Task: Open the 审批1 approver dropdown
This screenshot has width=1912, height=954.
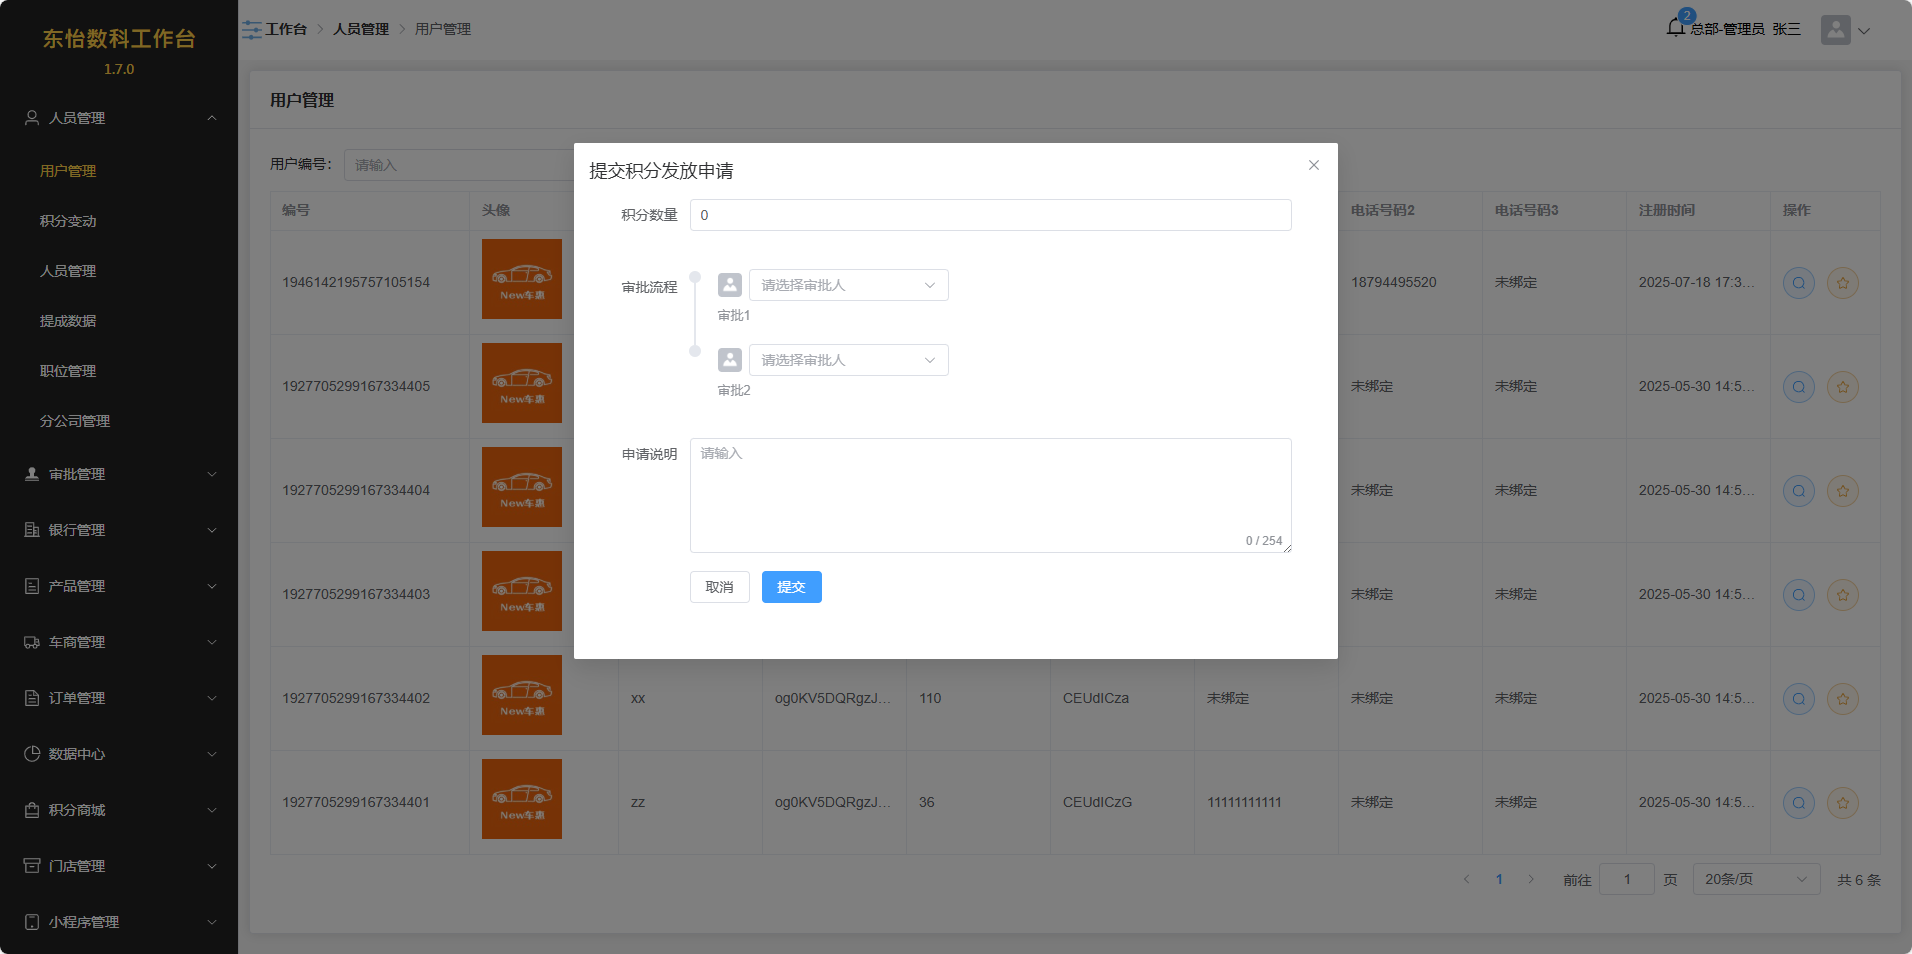Action: pyautogui.click(x=848, y=285)
